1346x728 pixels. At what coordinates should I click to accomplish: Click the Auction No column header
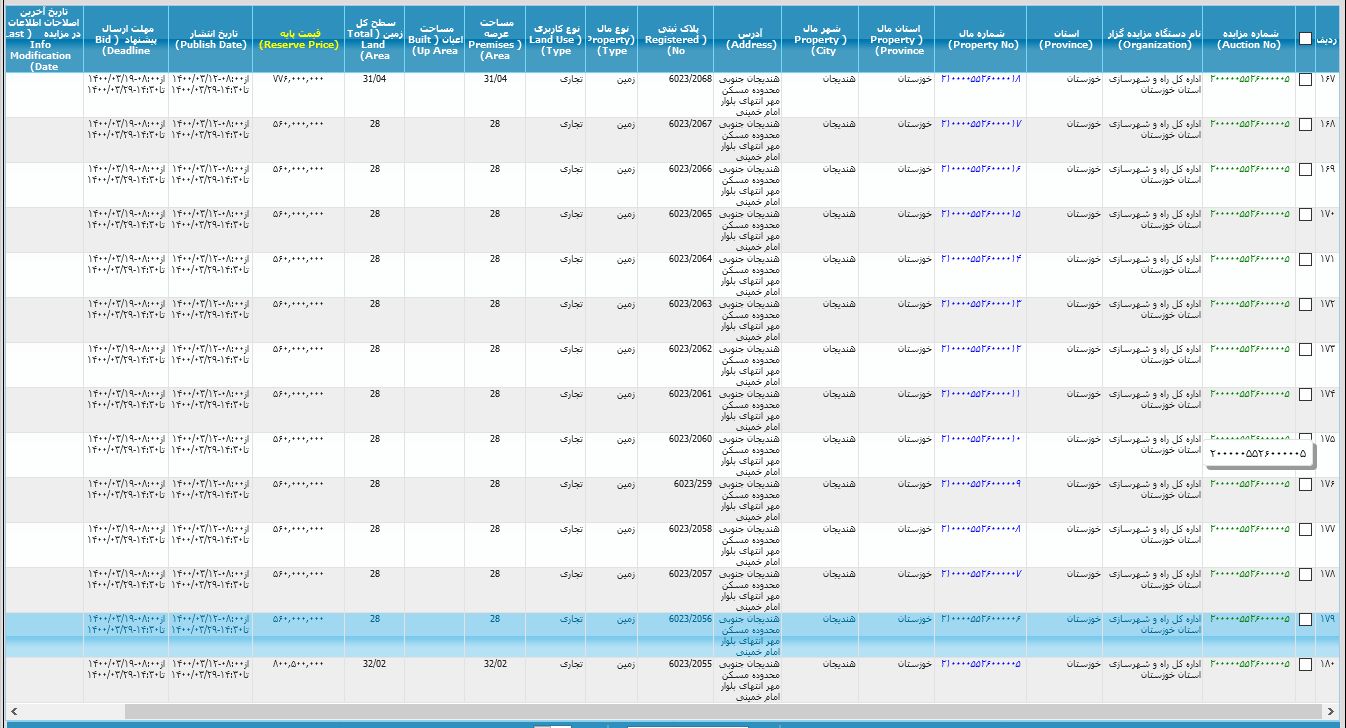[x=1249, y=39]
